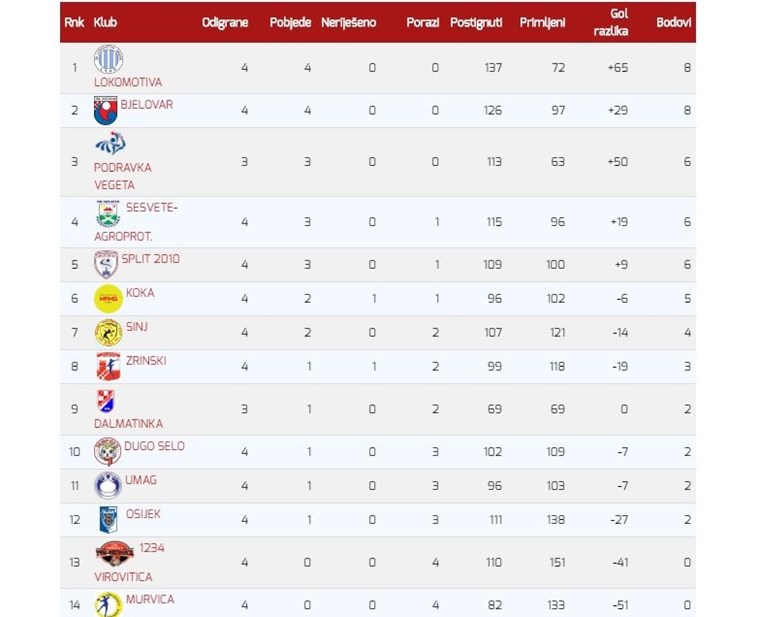Open the MURVICA club link
760x617 pixels.
pos(150,600)
